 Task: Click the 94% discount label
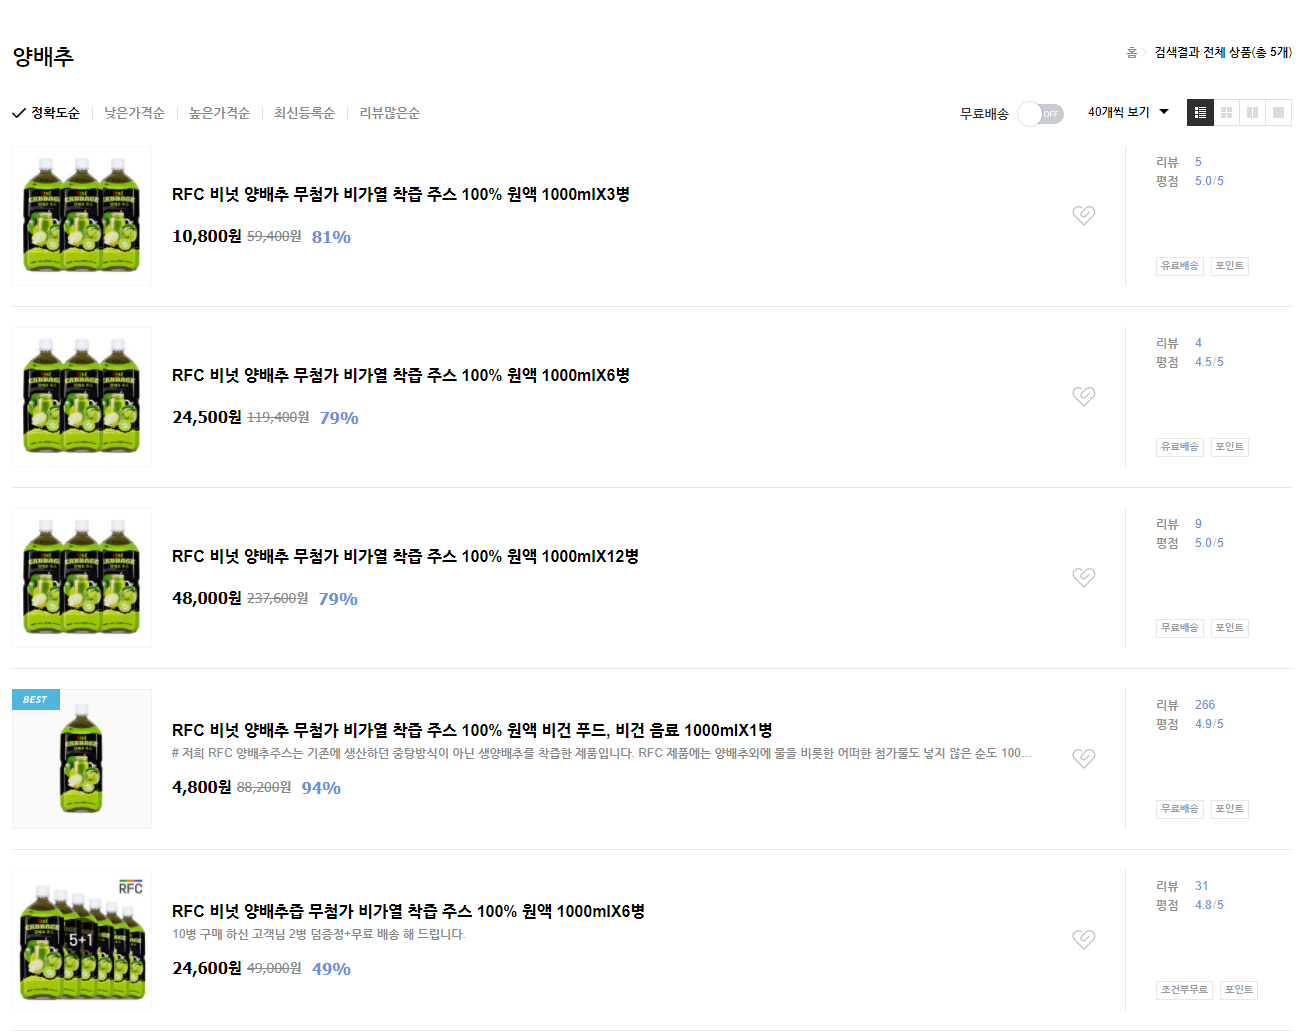(321, 788)
